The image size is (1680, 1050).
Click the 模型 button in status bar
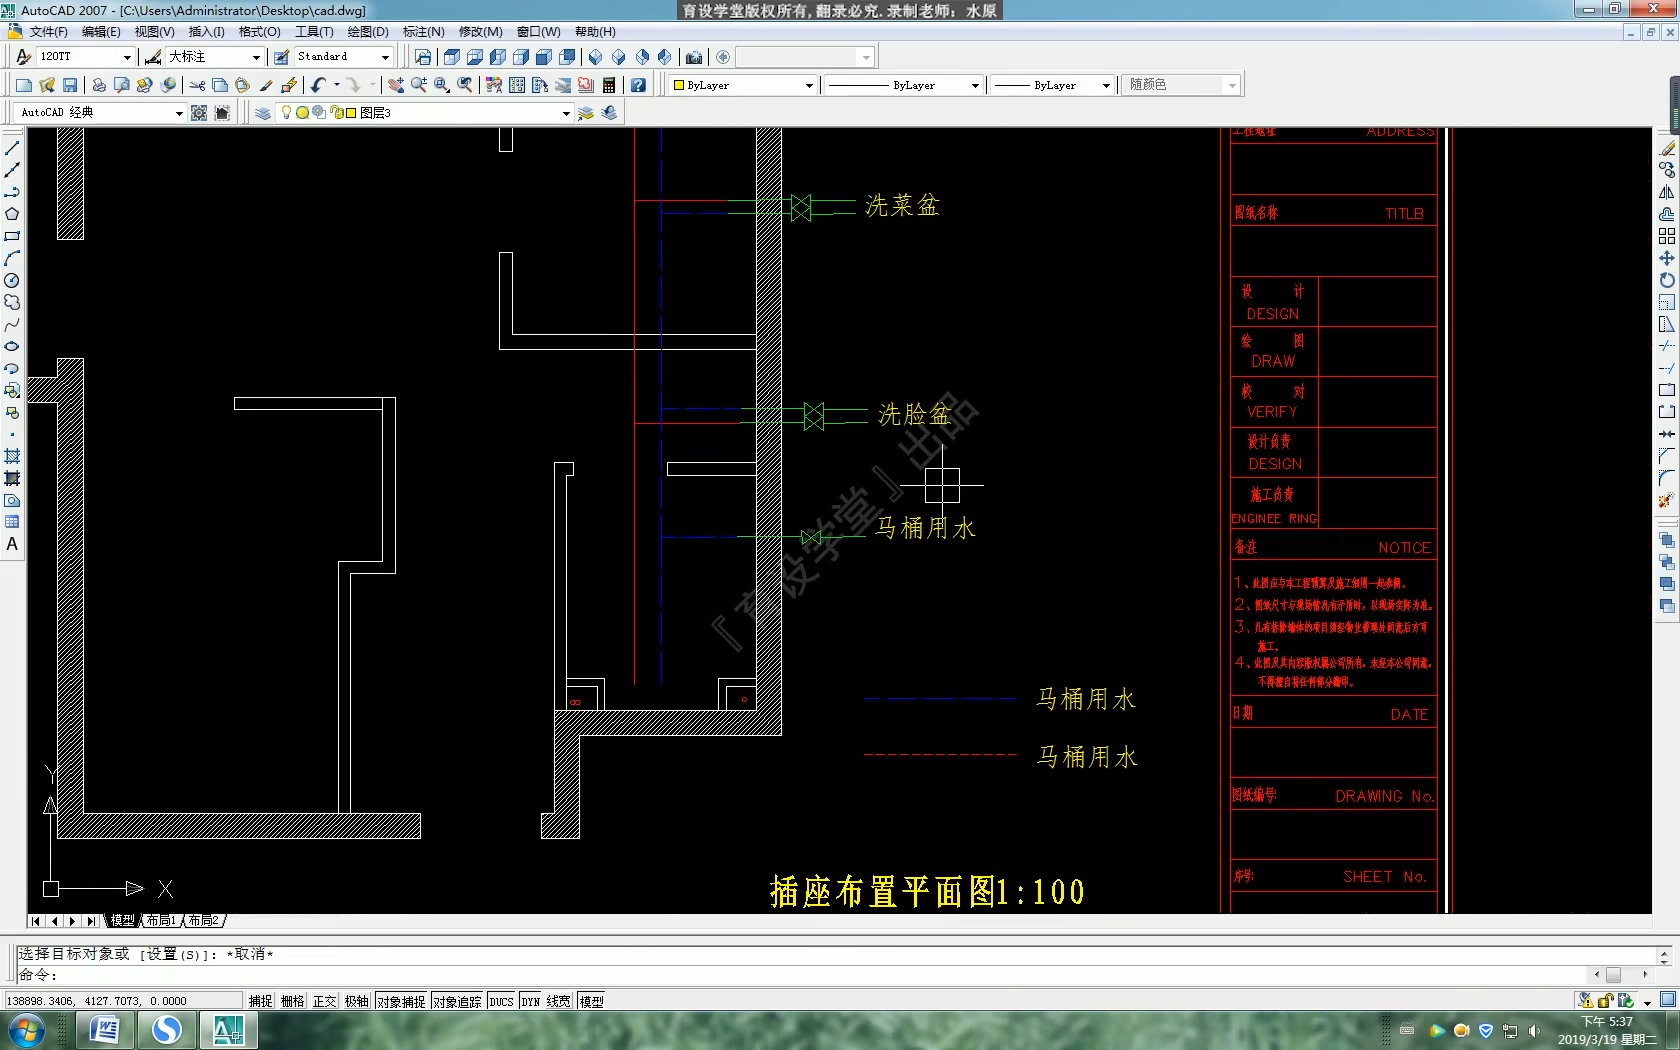point(591,1001)
